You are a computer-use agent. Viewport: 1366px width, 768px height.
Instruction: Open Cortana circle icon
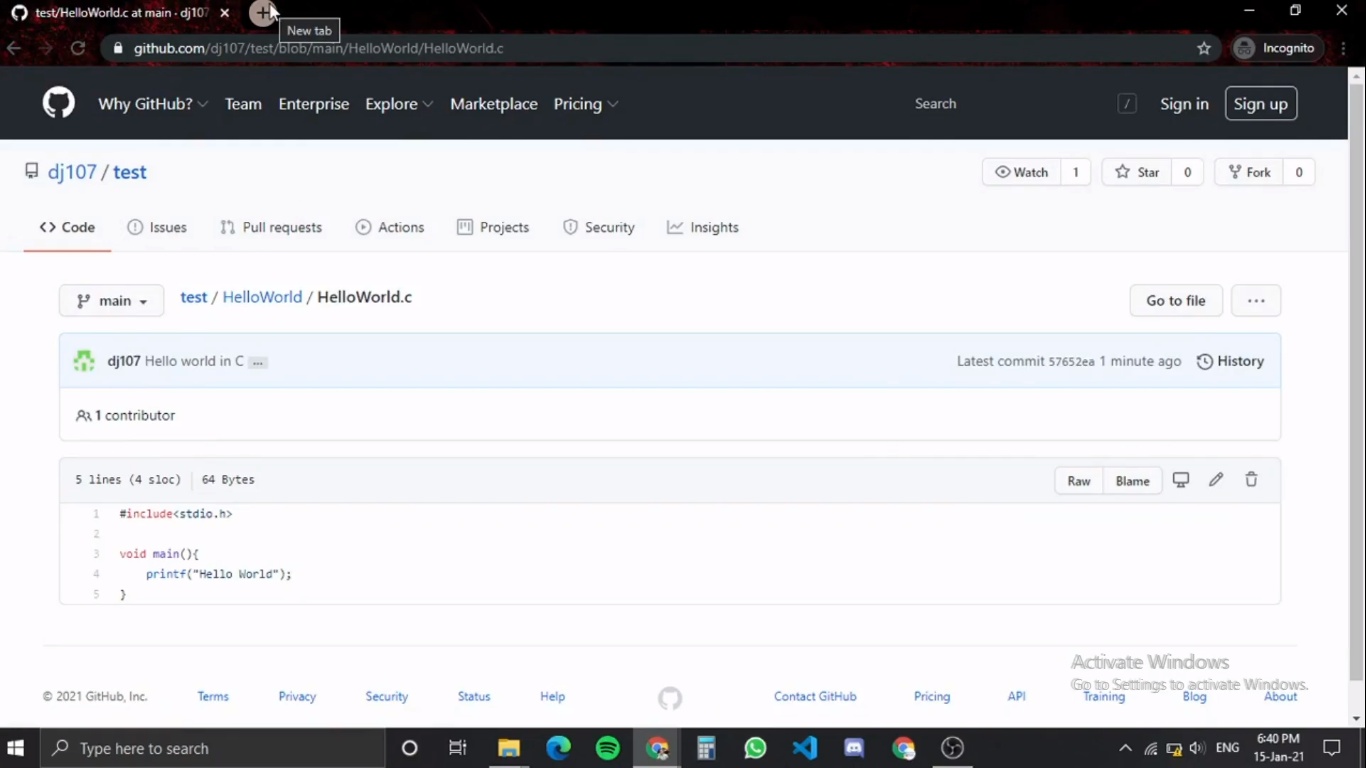(x=409, y=748)
